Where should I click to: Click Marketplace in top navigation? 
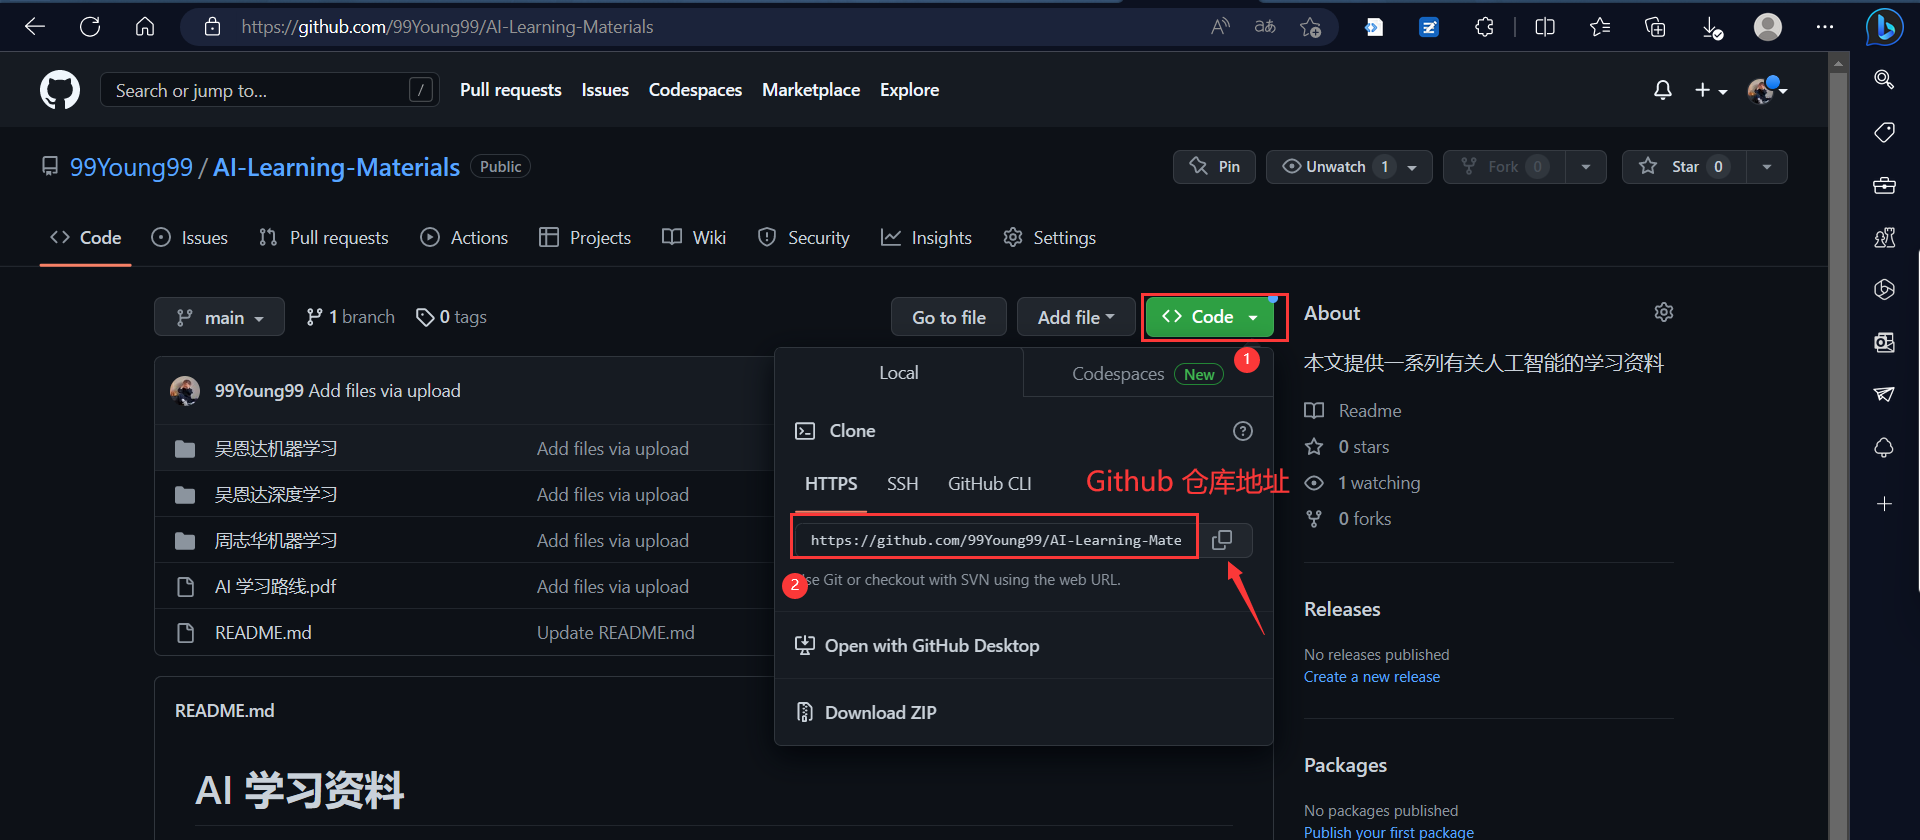811,90
